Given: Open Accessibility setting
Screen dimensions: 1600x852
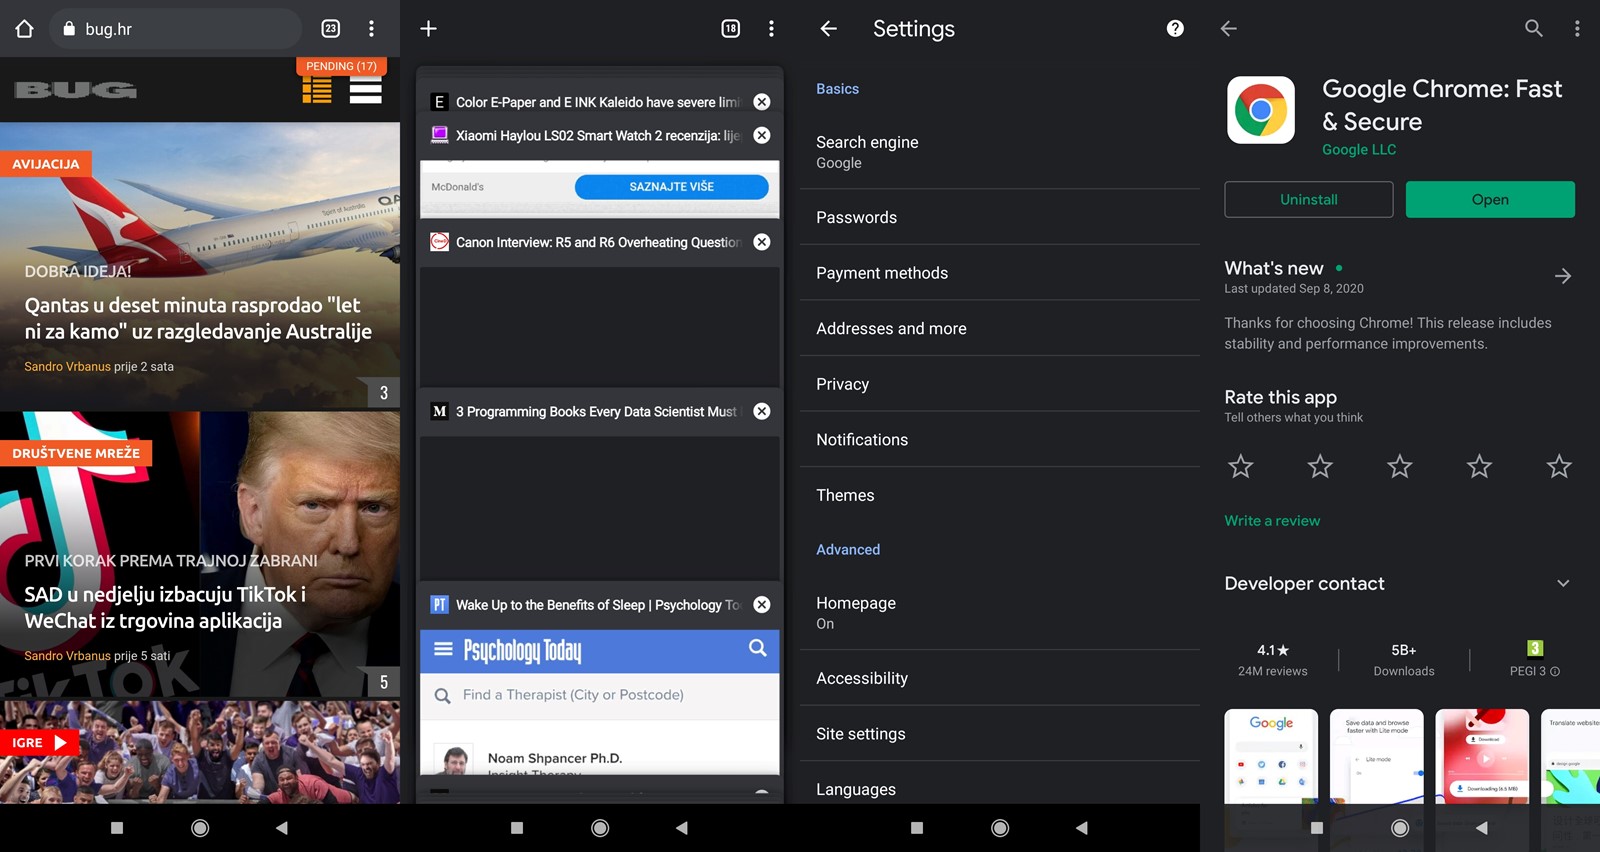Looking at the screenshot, I should click(1000, 678).
